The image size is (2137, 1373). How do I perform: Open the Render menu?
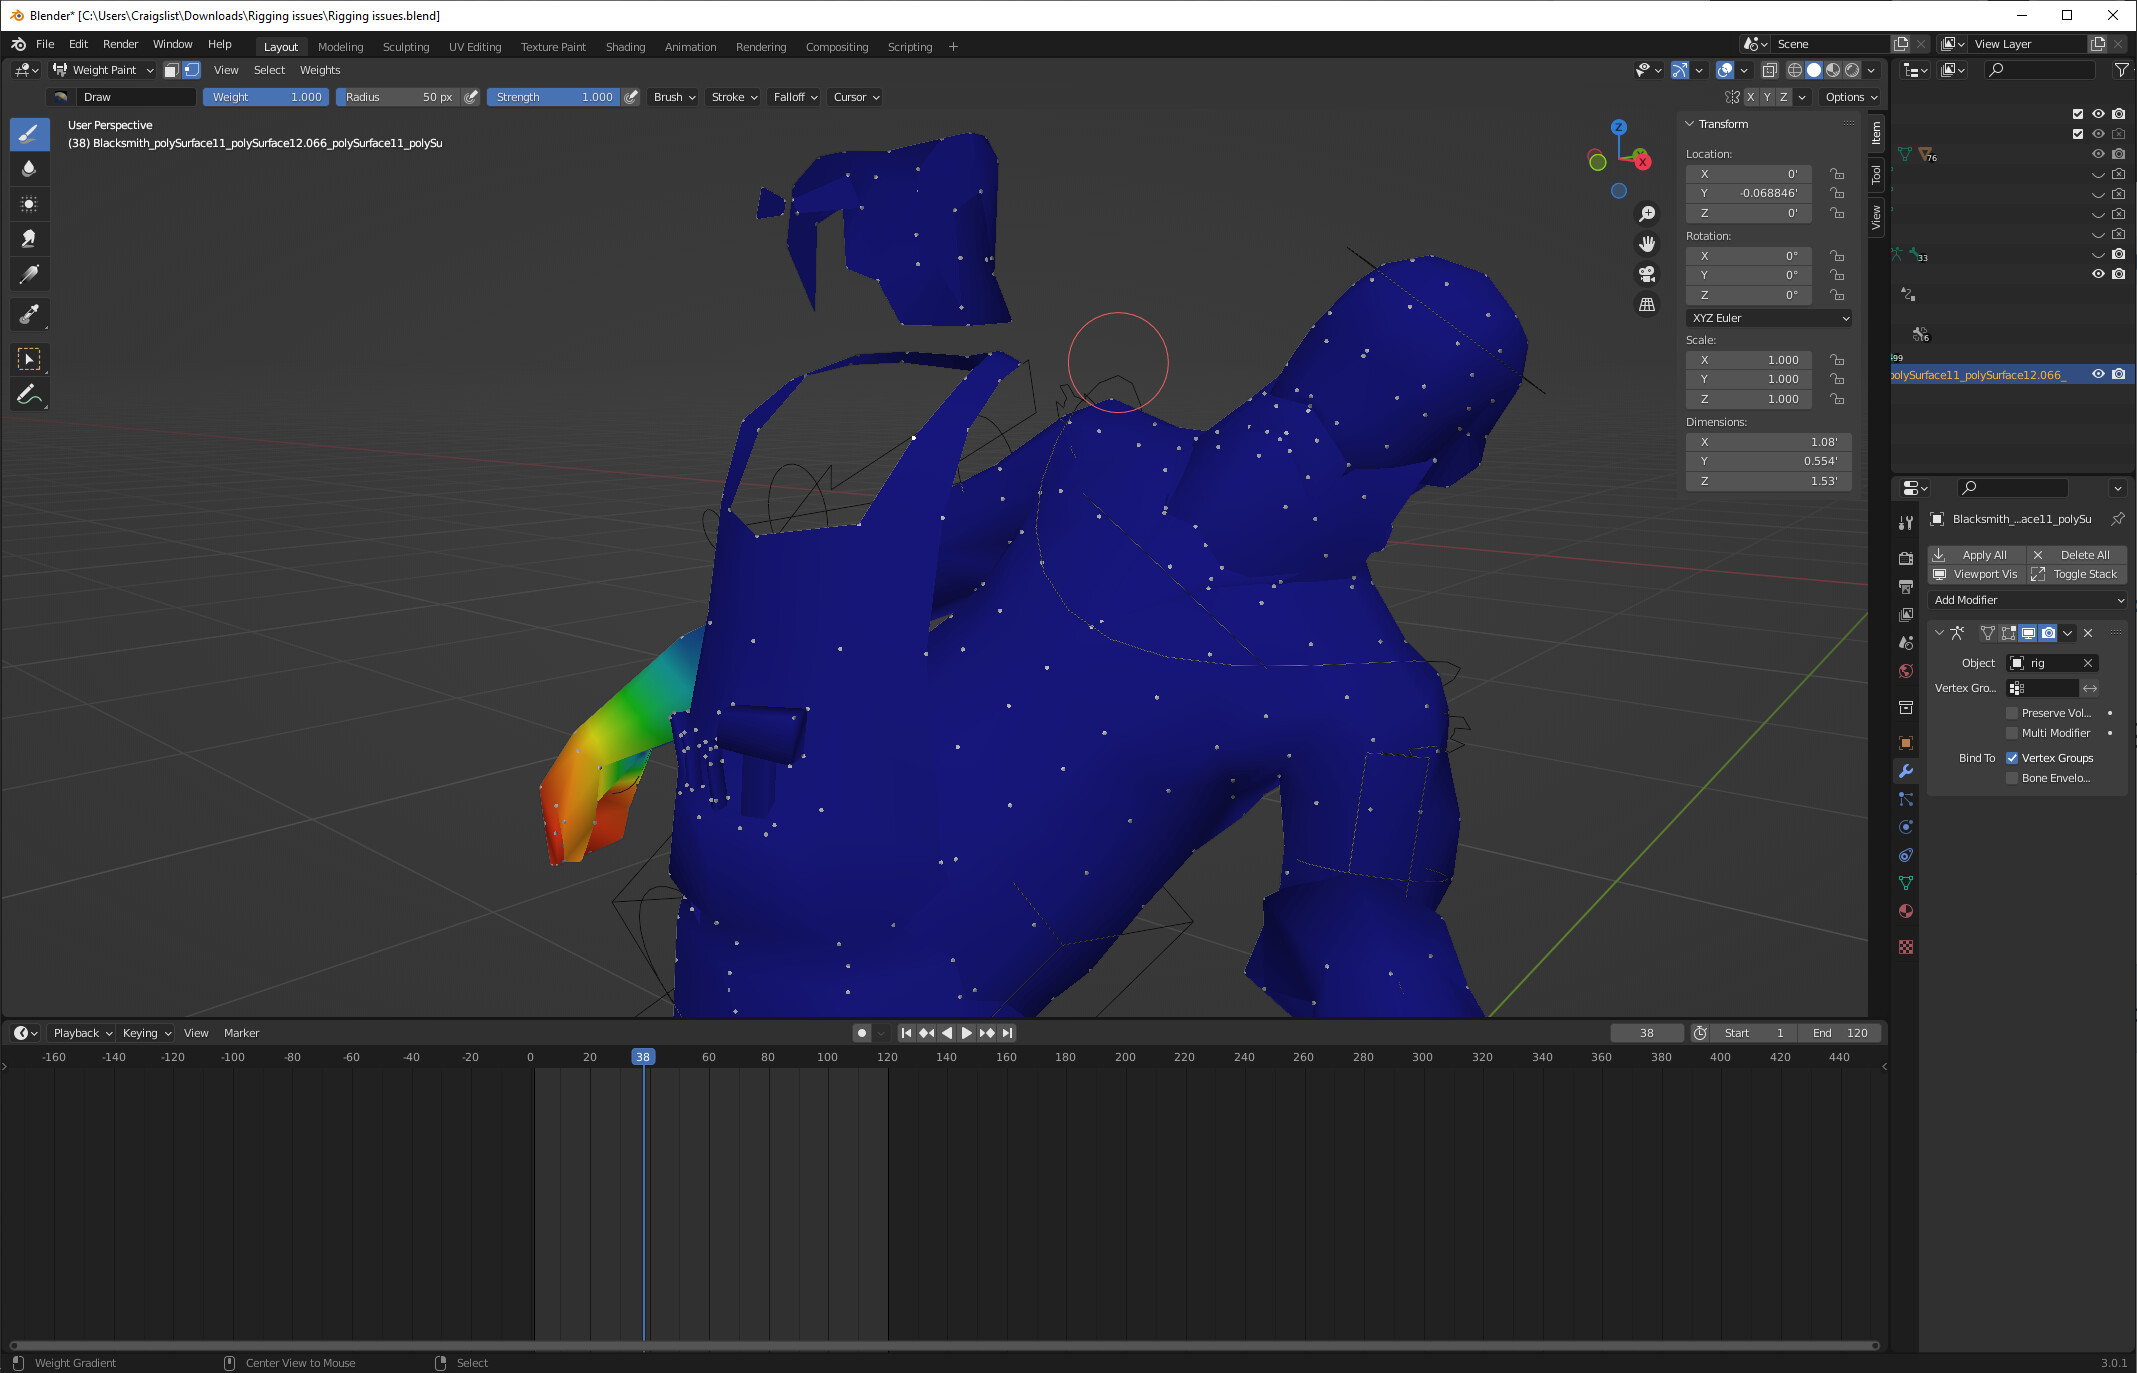point(120,44)
